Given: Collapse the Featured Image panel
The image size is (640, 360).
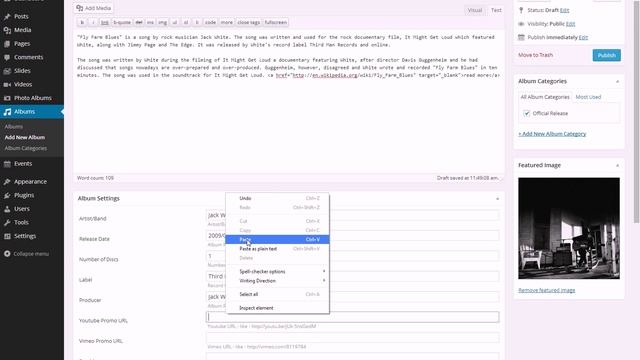Looking at the screenshot, I should click(x=617, y=166).
